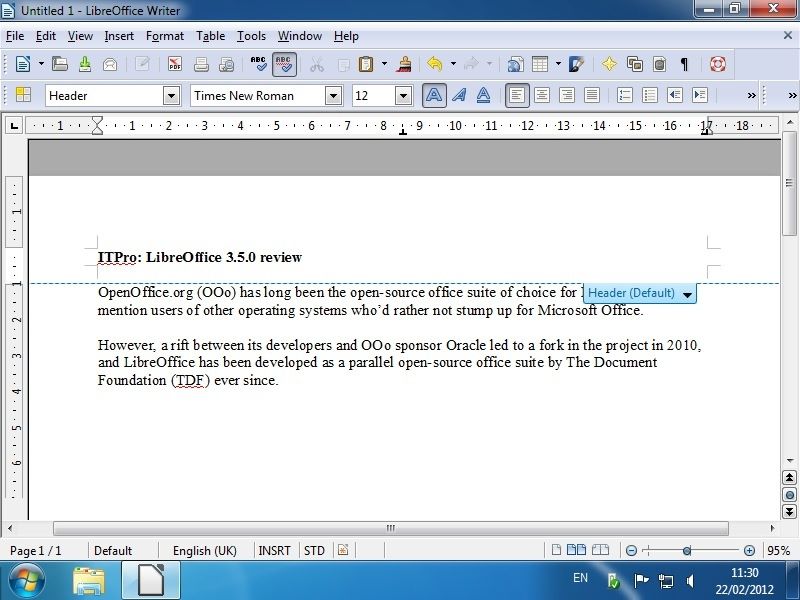800x600 pixels.
Task: Select book view layout icon
Action: [x=600, y=550]
